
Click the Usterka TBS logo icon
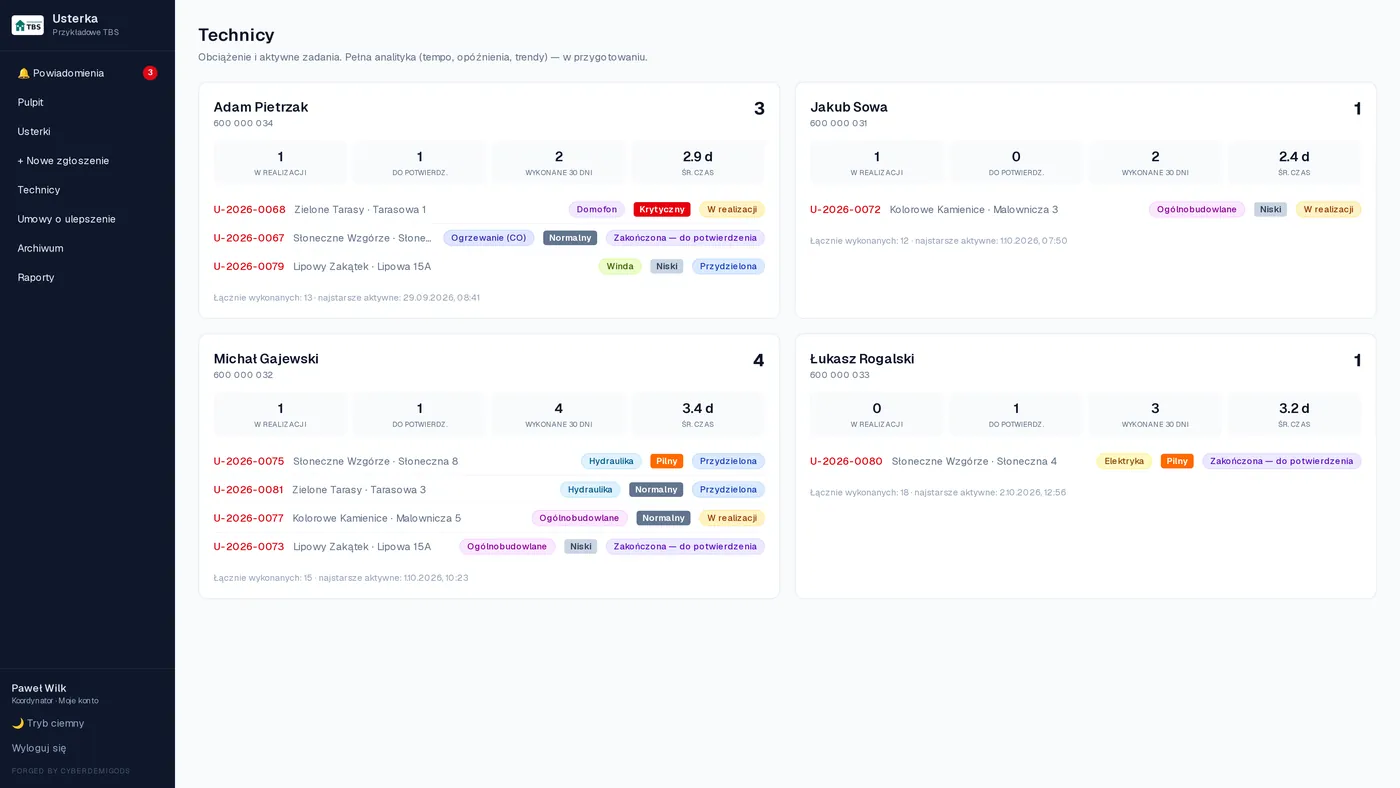click(x=27, y=25)
